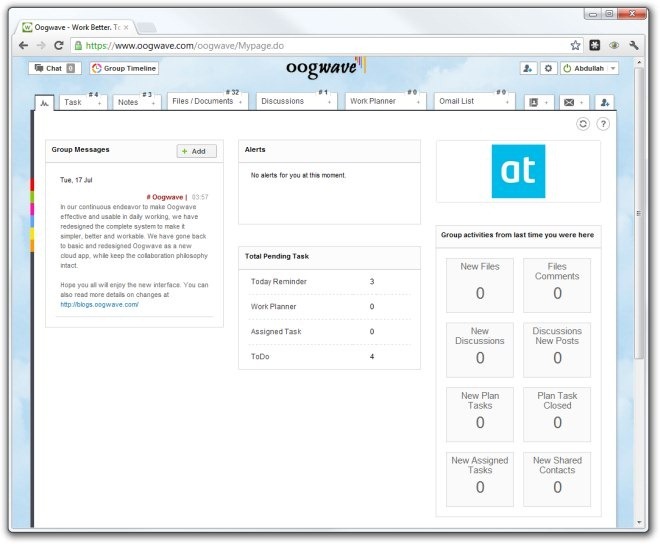Click the red color strip on sidebar
This screenshot has height=544, width=660.
point(32,184)
